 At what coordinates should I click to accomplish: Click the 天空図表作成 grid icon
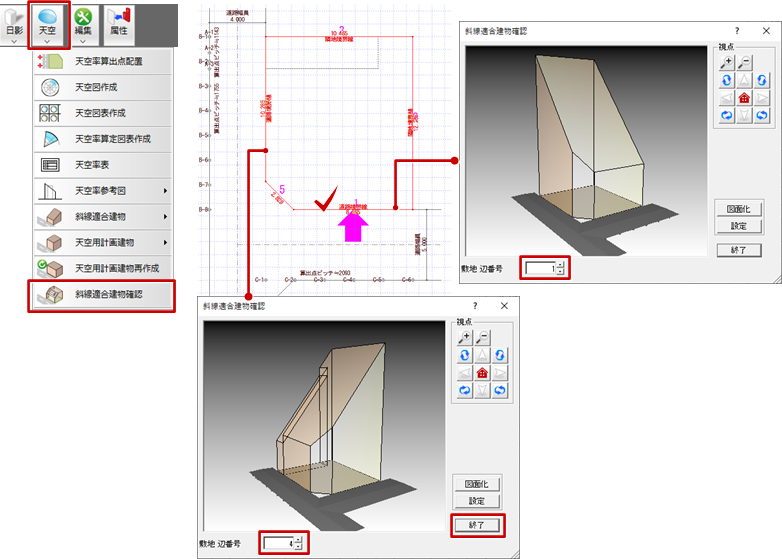pyautogui.click(x=50, y=114)
